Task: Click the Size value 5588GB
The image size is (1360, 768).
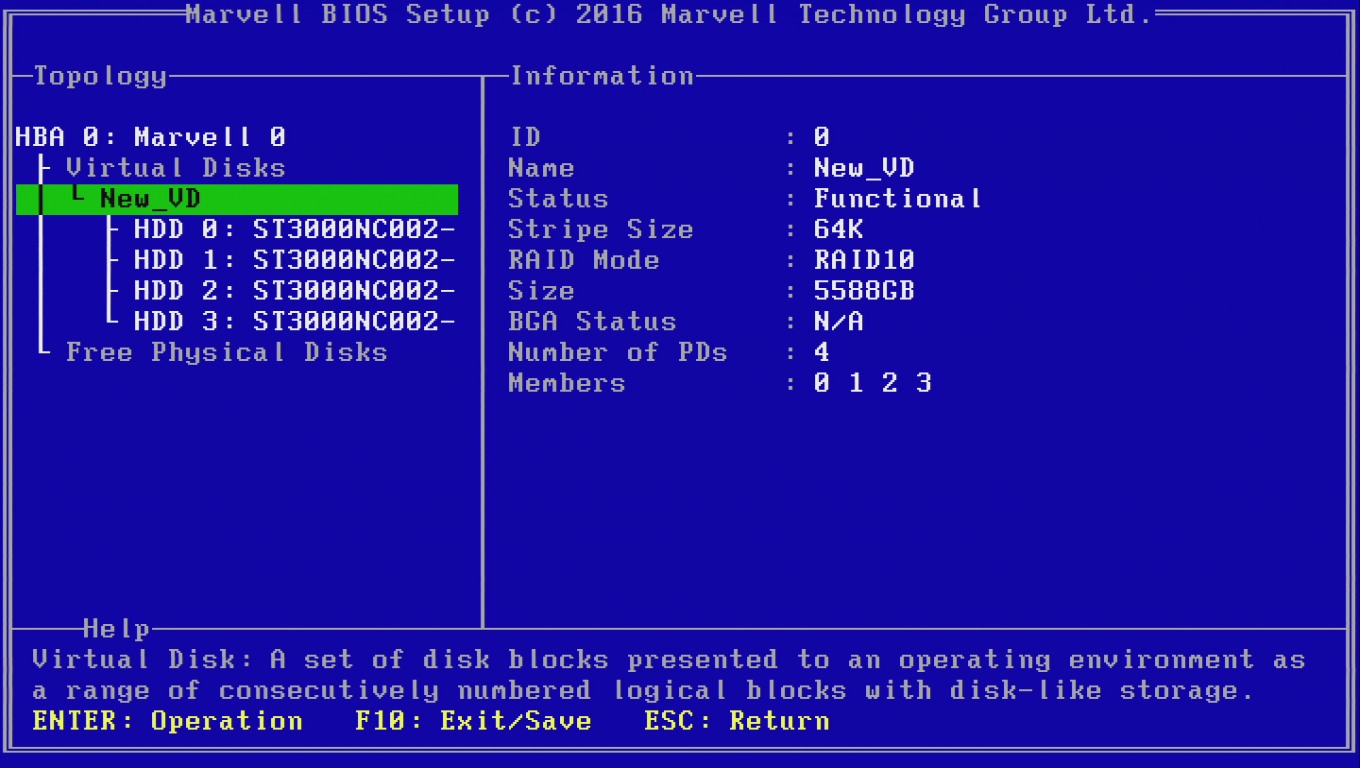Action: click(x=865, y=291)
